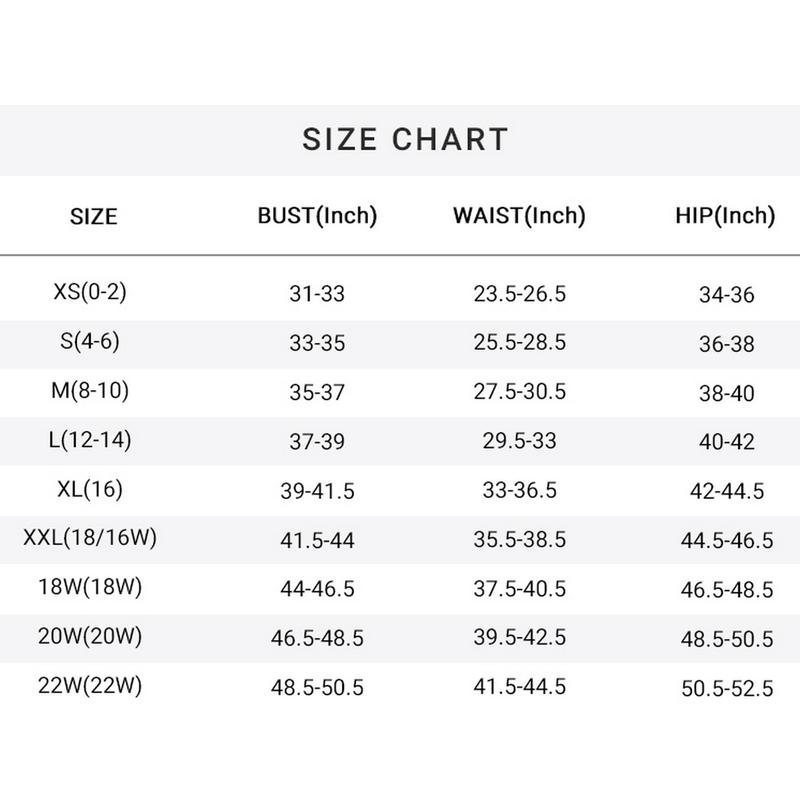Click waist value 29.5-33

pos(520,441)
